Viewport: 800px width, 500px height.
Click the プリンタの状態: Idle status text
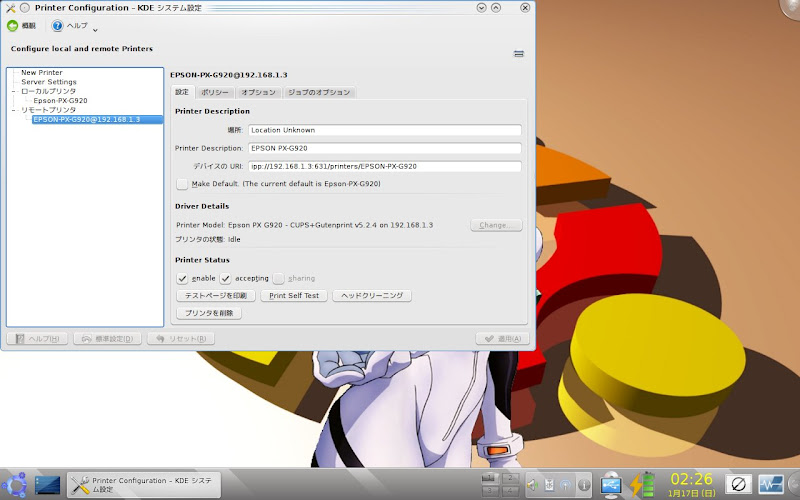(x=208, y=239)
